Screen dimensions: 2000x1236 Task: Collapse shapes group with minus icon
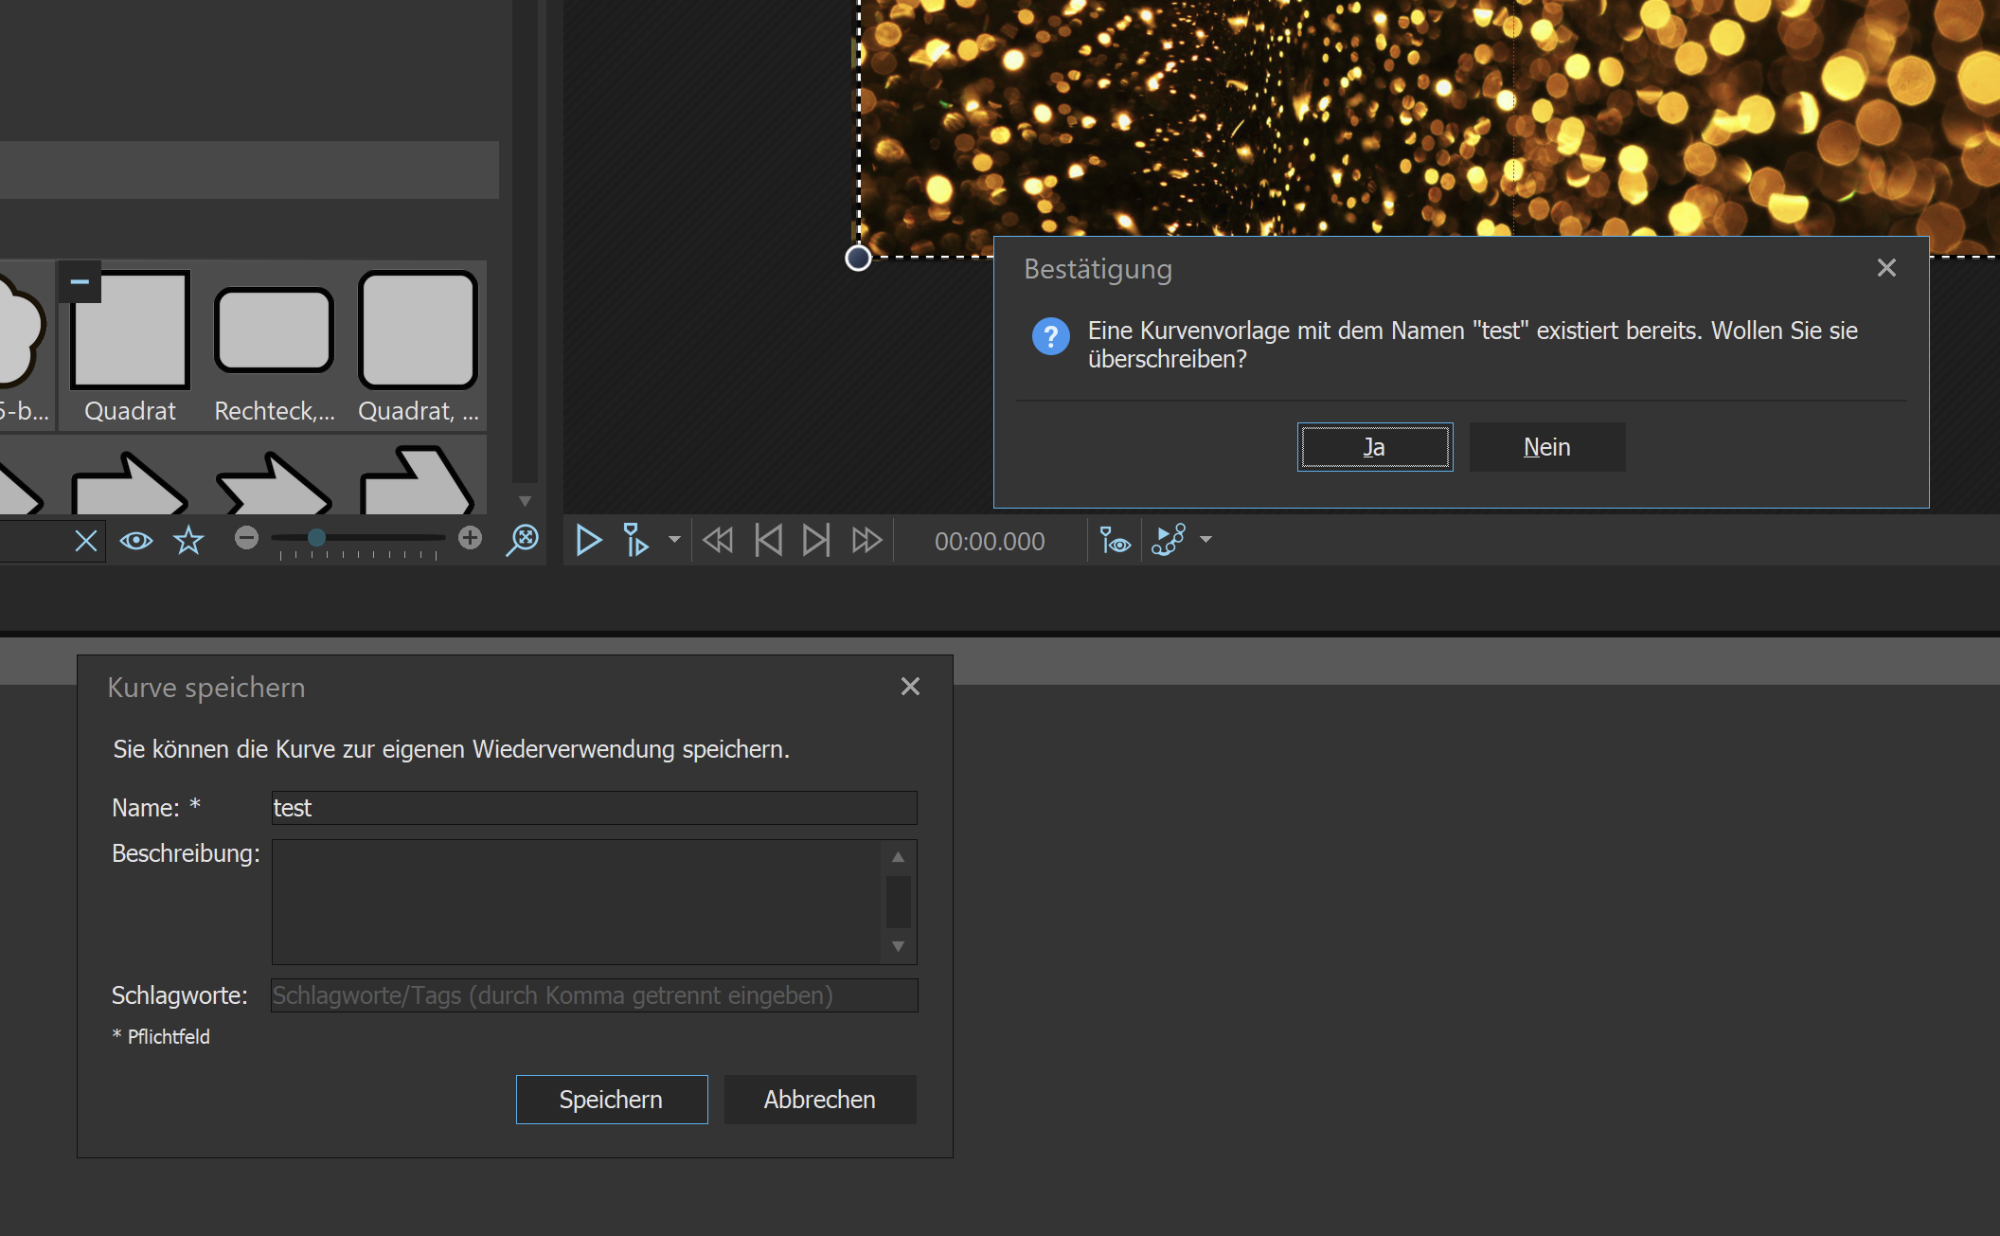[80, 282]
